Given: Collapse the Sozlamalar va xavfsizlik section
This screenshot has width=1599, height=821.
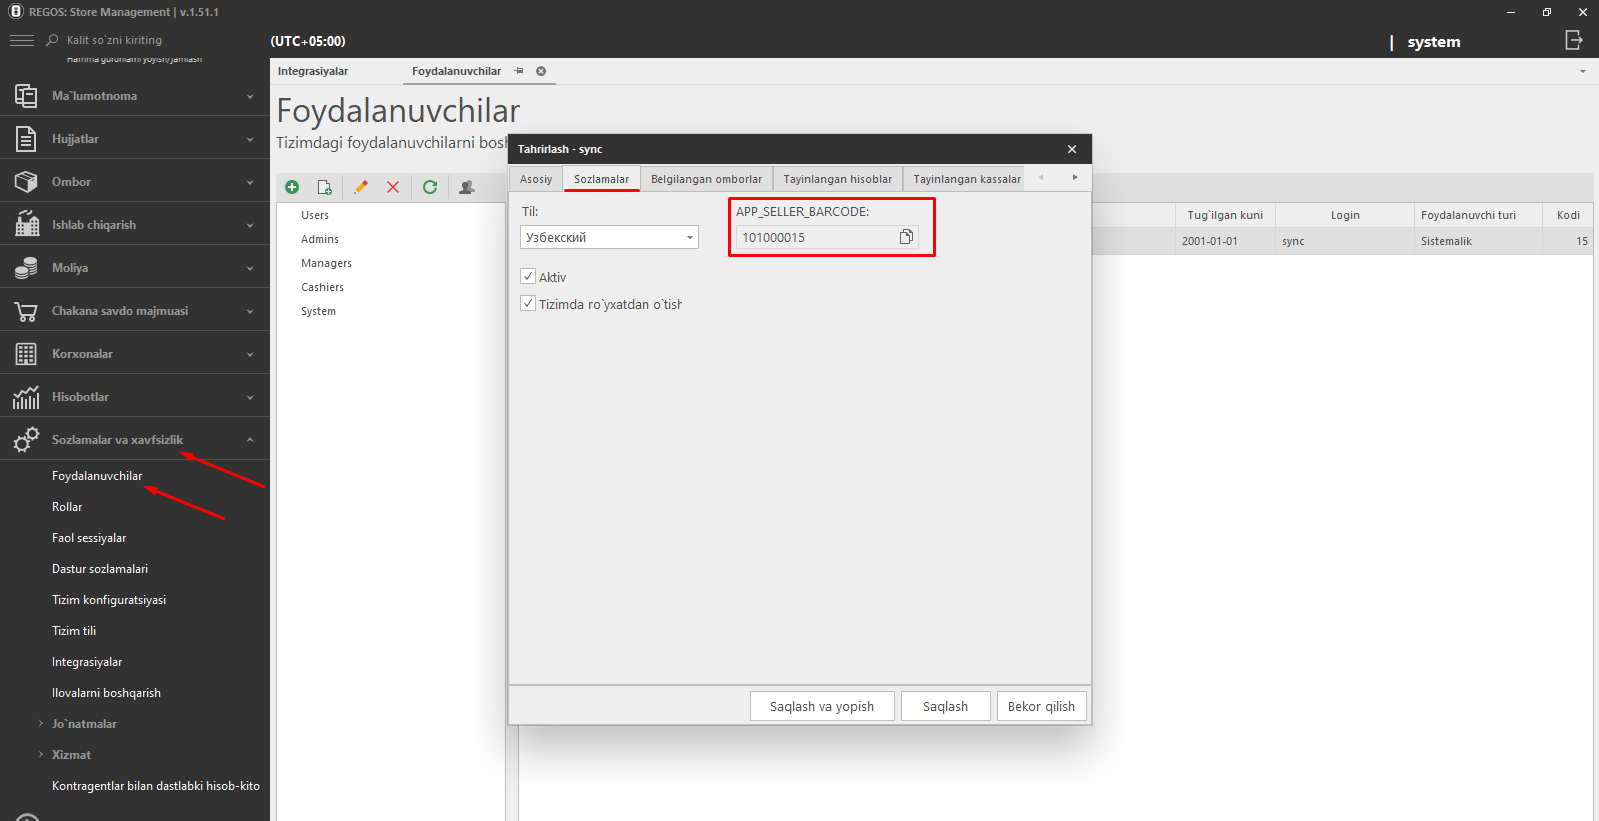Looking at the screenshot, I should [250, 440].
